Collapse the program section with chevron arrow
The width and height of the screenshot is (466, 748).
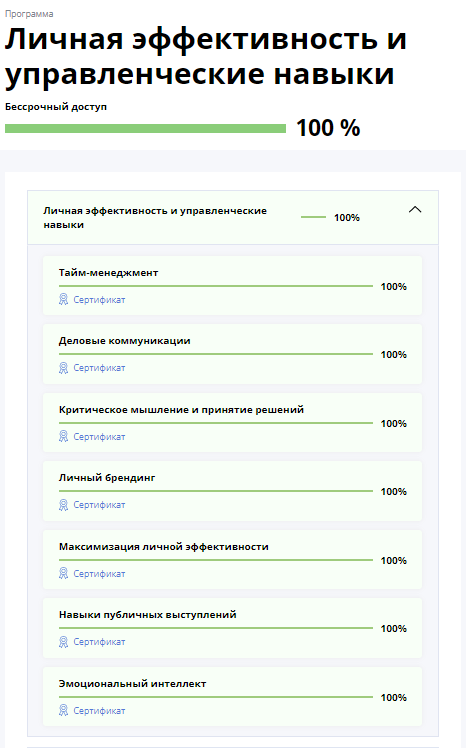point(415,209)
